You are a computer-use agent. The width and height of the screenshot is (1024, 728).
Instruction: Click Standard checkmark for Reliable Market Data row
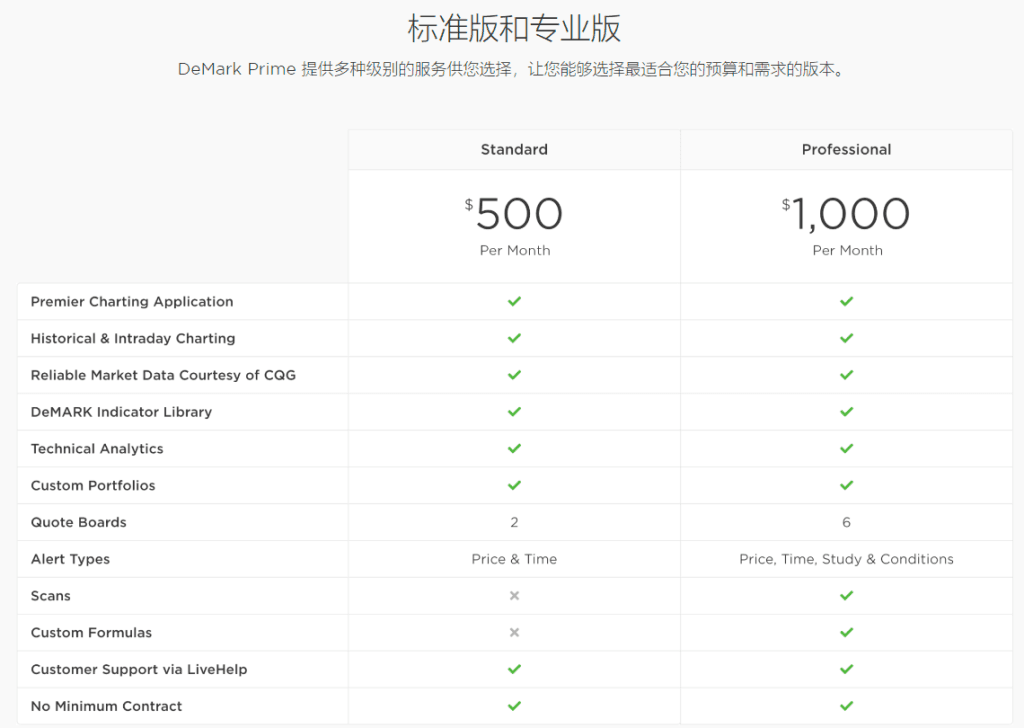point(515,375)
